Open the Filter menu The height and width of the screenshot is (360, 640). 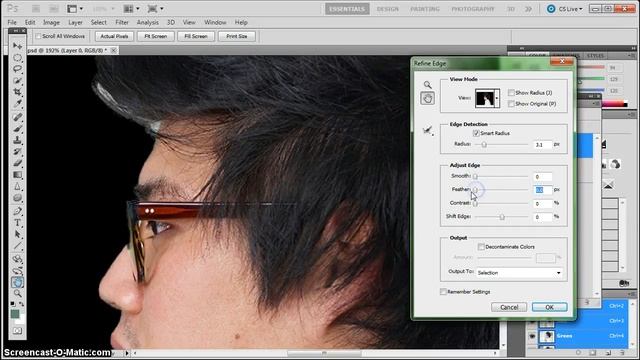(x=122, y=22)
